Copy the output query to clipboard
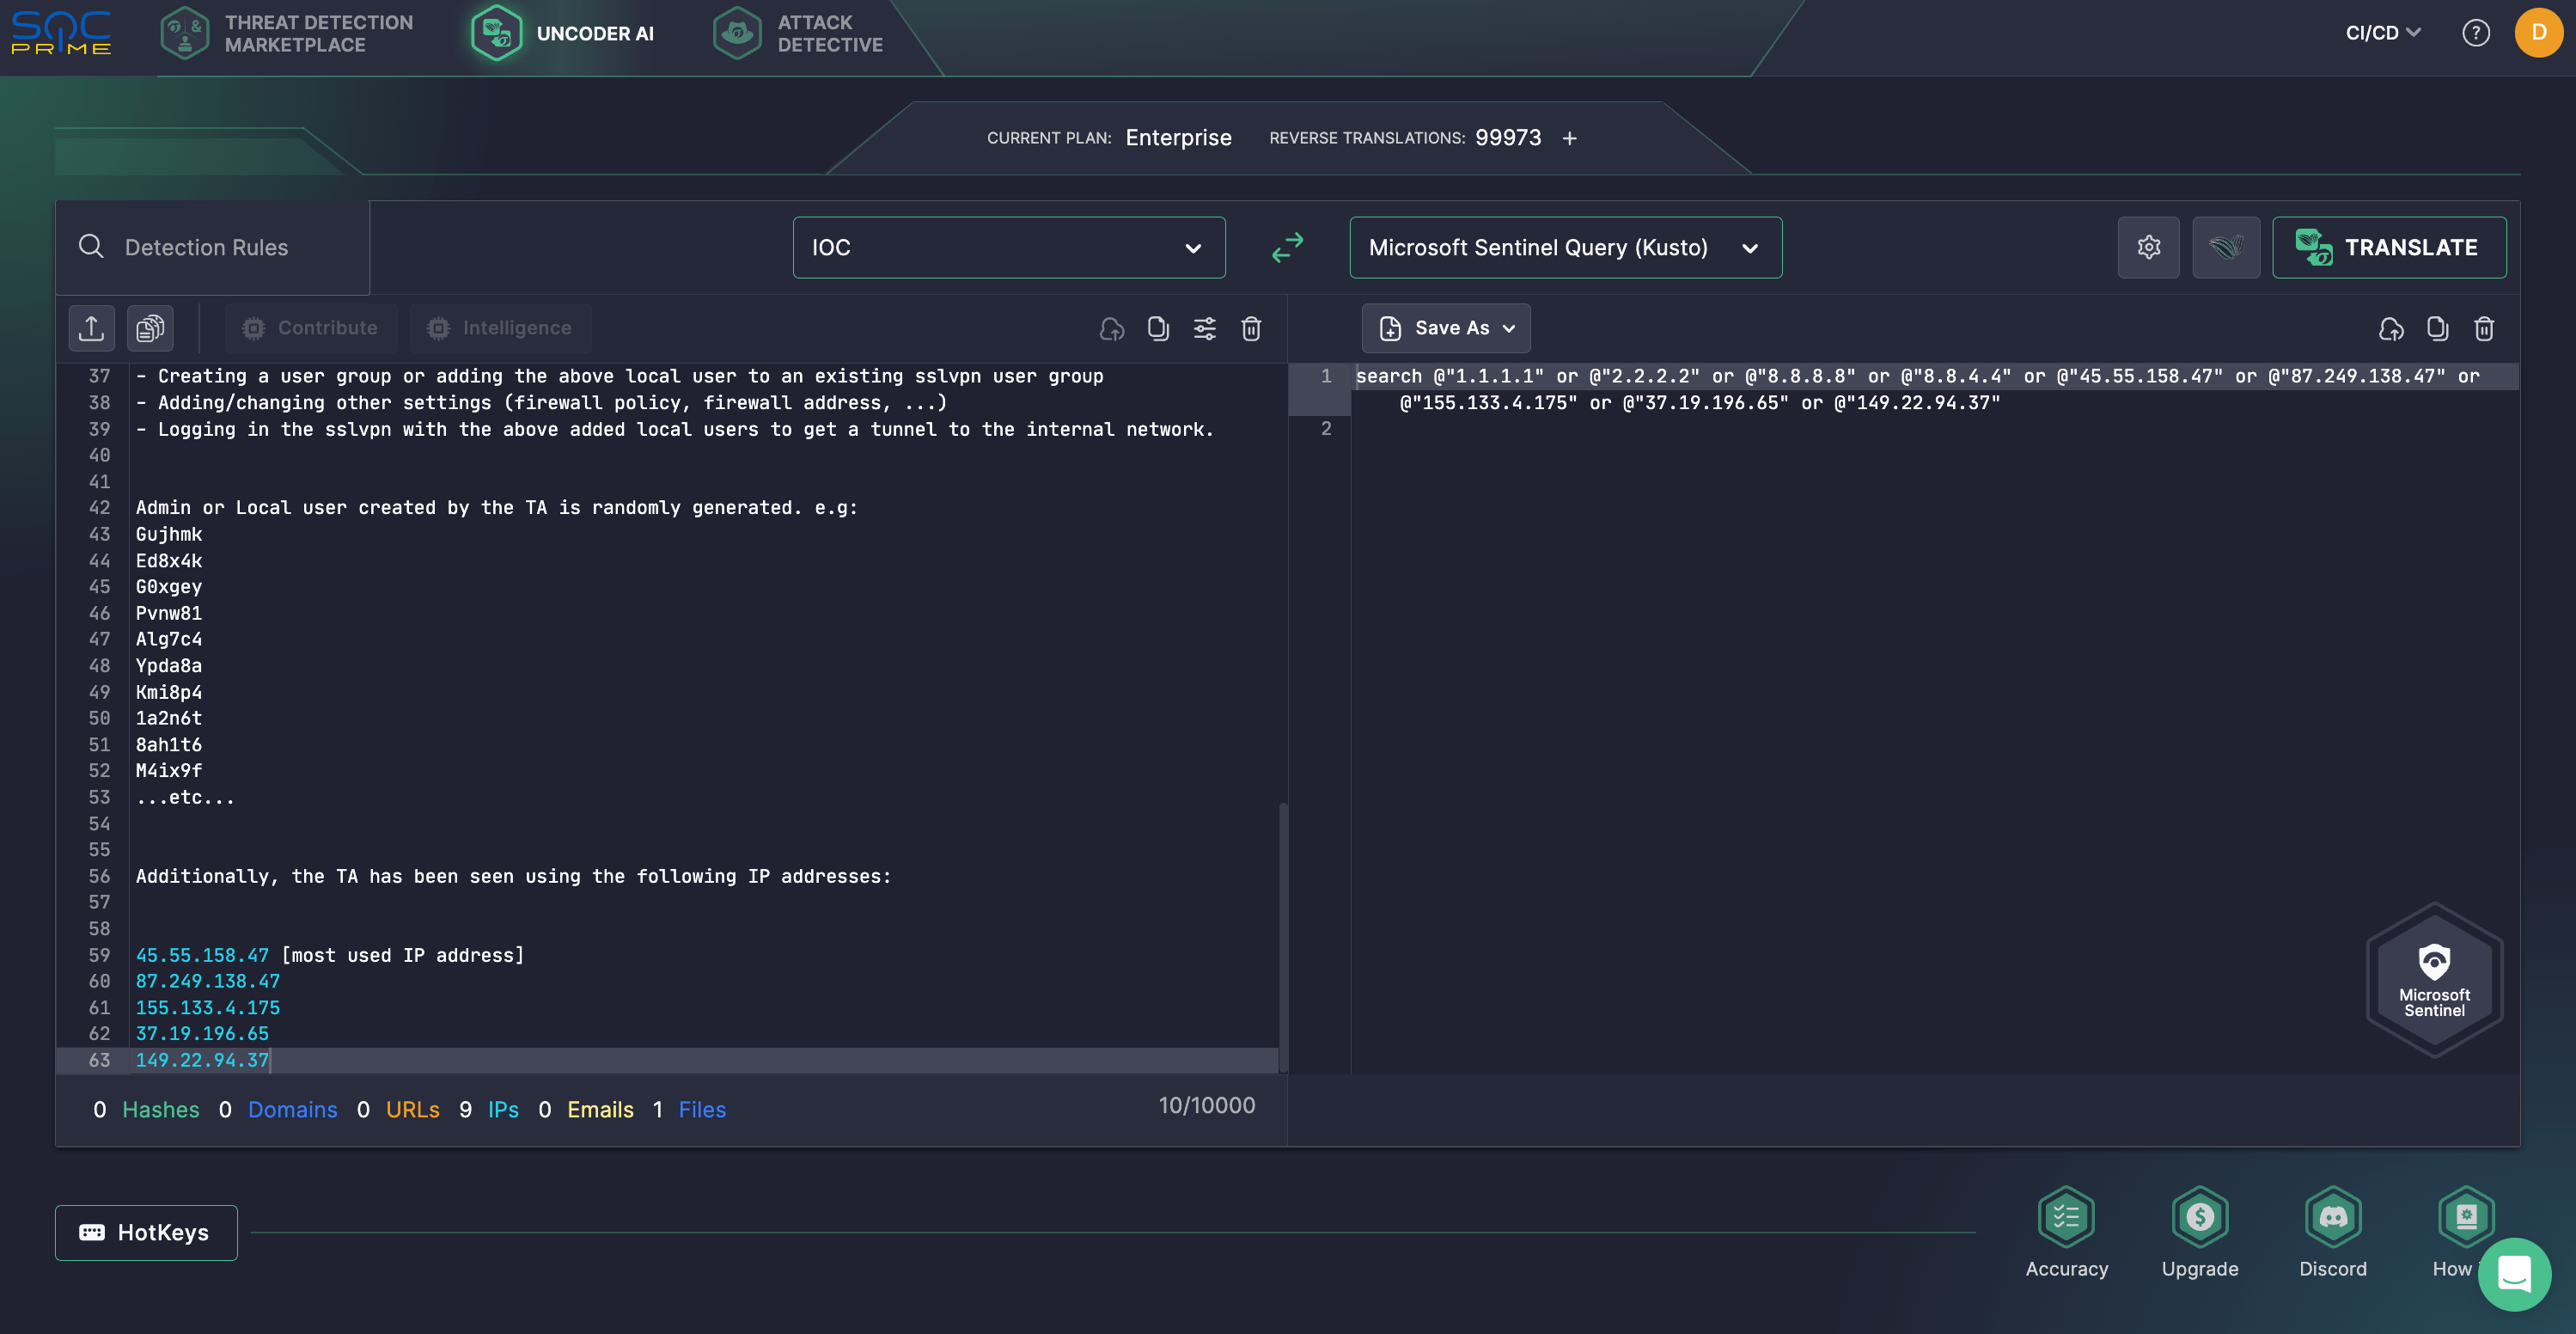Image resolution: width=2576 pixels, height=1334 pixels. [2437, 328]
